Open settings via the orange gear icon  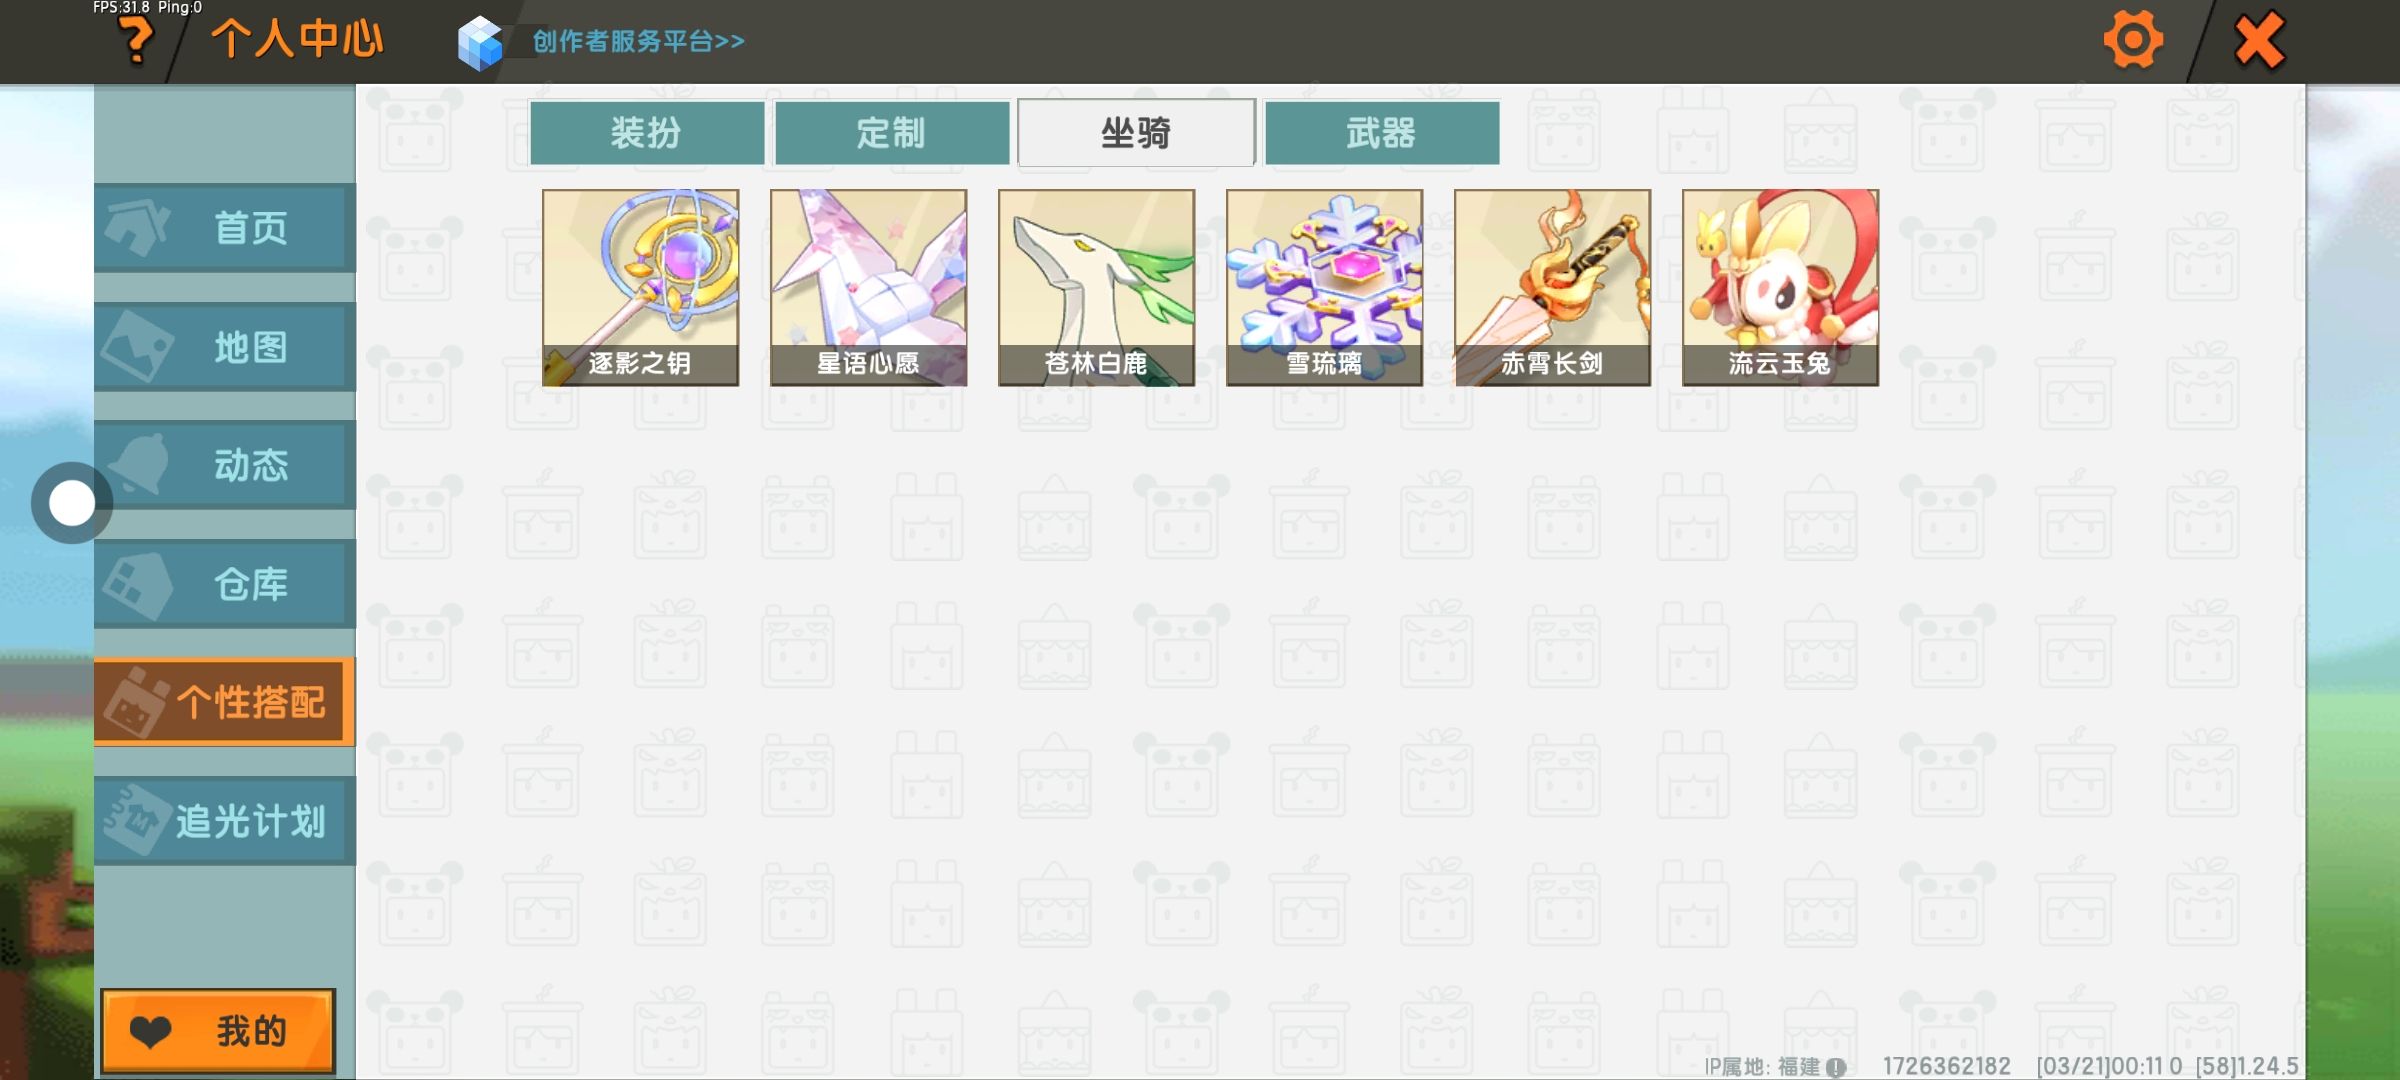pyautogui.click(x=2133, y=40)
